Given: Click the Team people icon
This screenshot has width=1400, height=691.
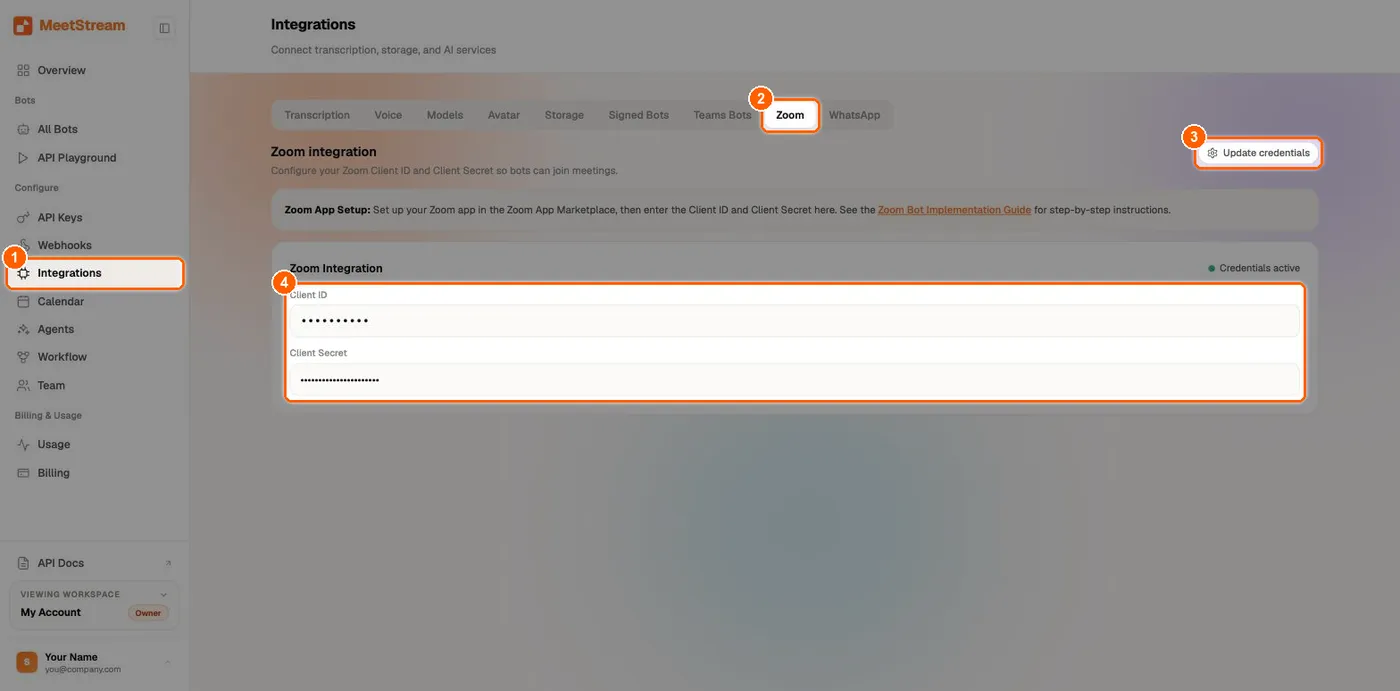Looking at the screenshot, I should 23,385.
